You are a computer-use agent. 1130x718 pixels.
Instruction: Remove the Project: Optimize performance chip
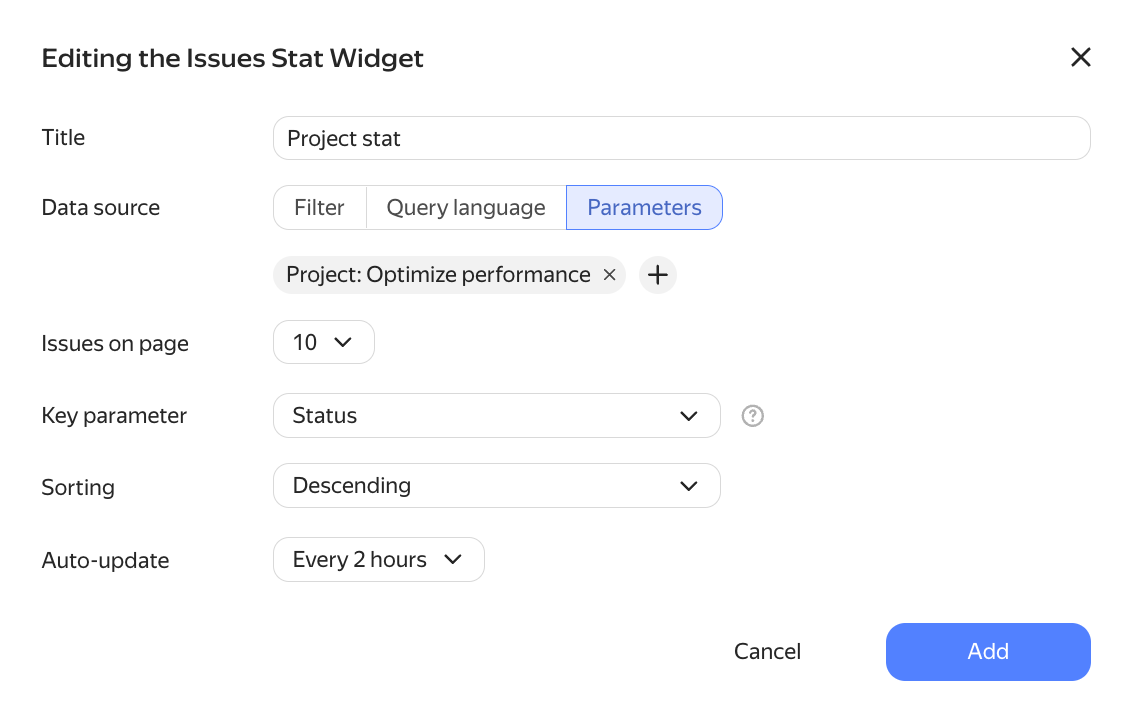click(609, 275)
